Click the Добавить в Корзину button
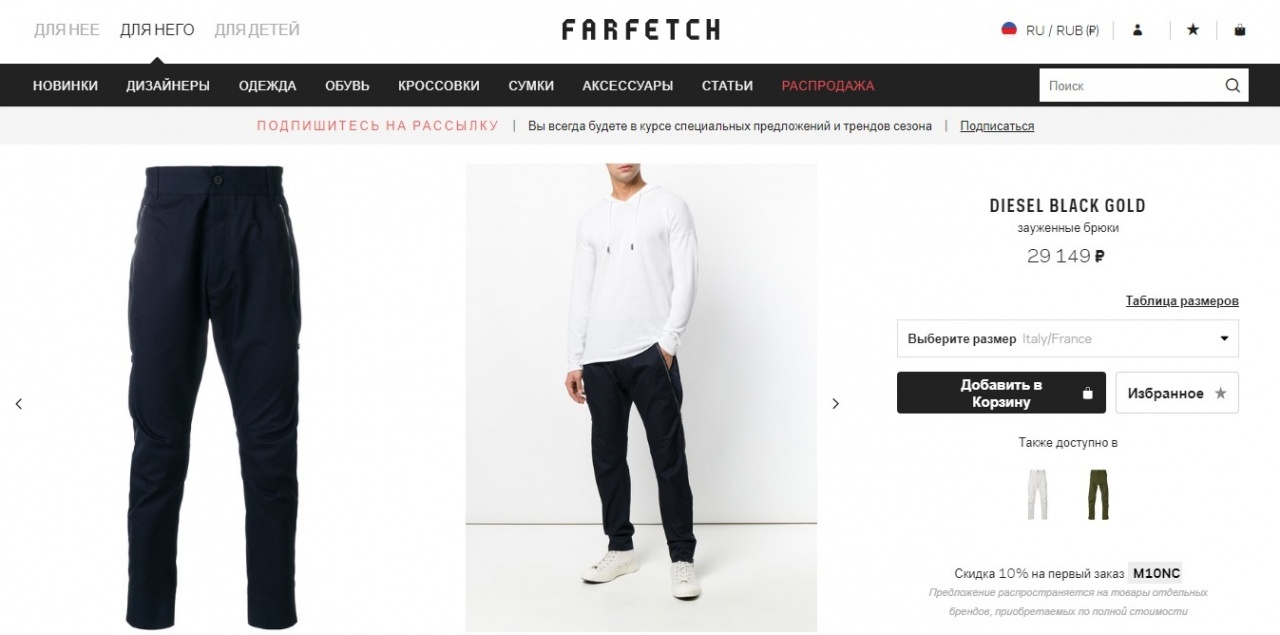The height and width of the screenshot is (635, 1280). [1001, 393]
